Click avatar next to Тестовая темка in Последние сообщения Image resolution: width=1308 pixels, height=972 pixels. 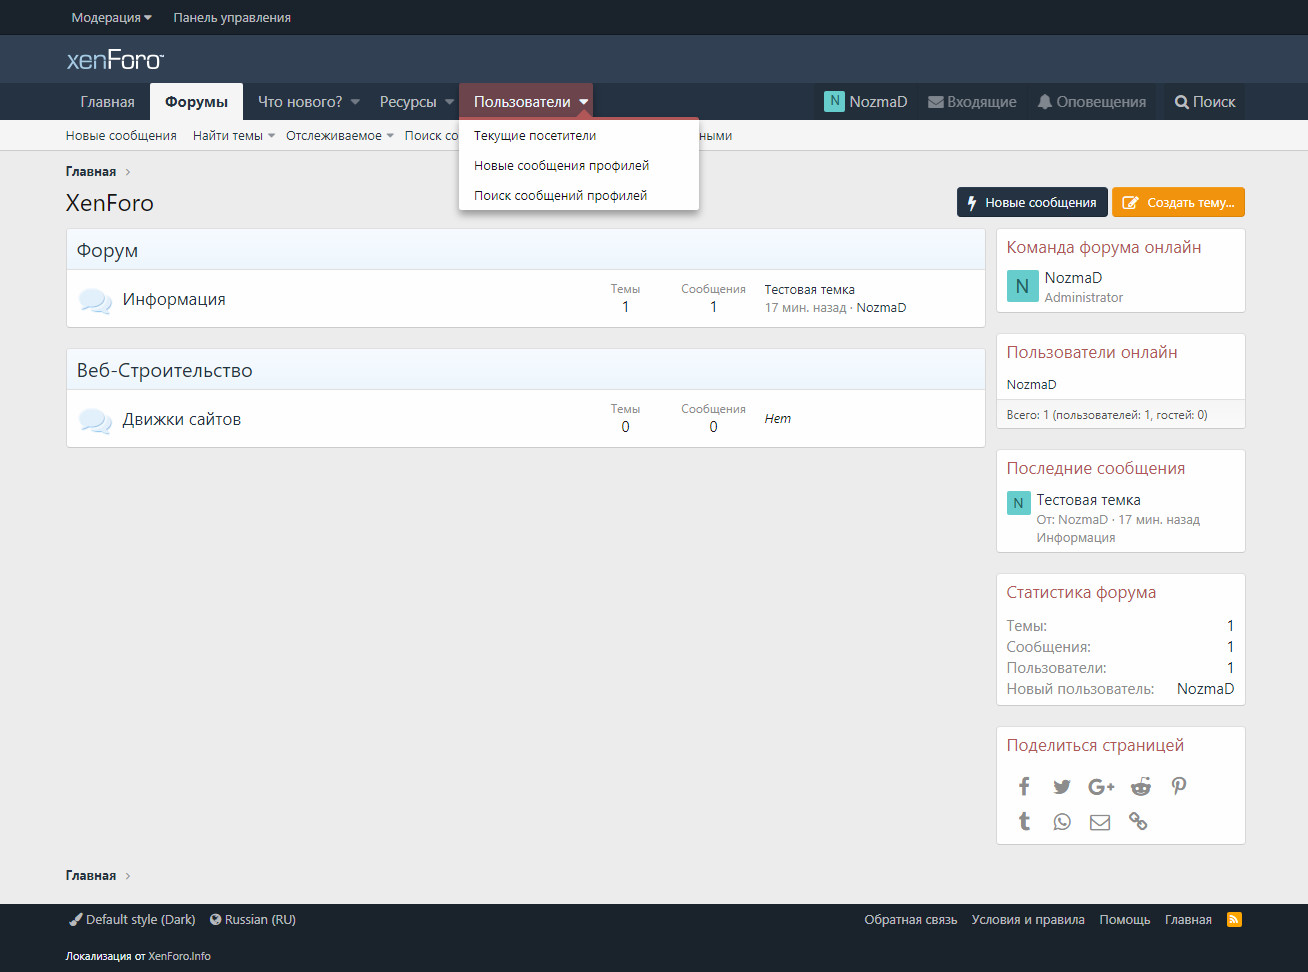pyautogui.click(x=1018, y=503)
